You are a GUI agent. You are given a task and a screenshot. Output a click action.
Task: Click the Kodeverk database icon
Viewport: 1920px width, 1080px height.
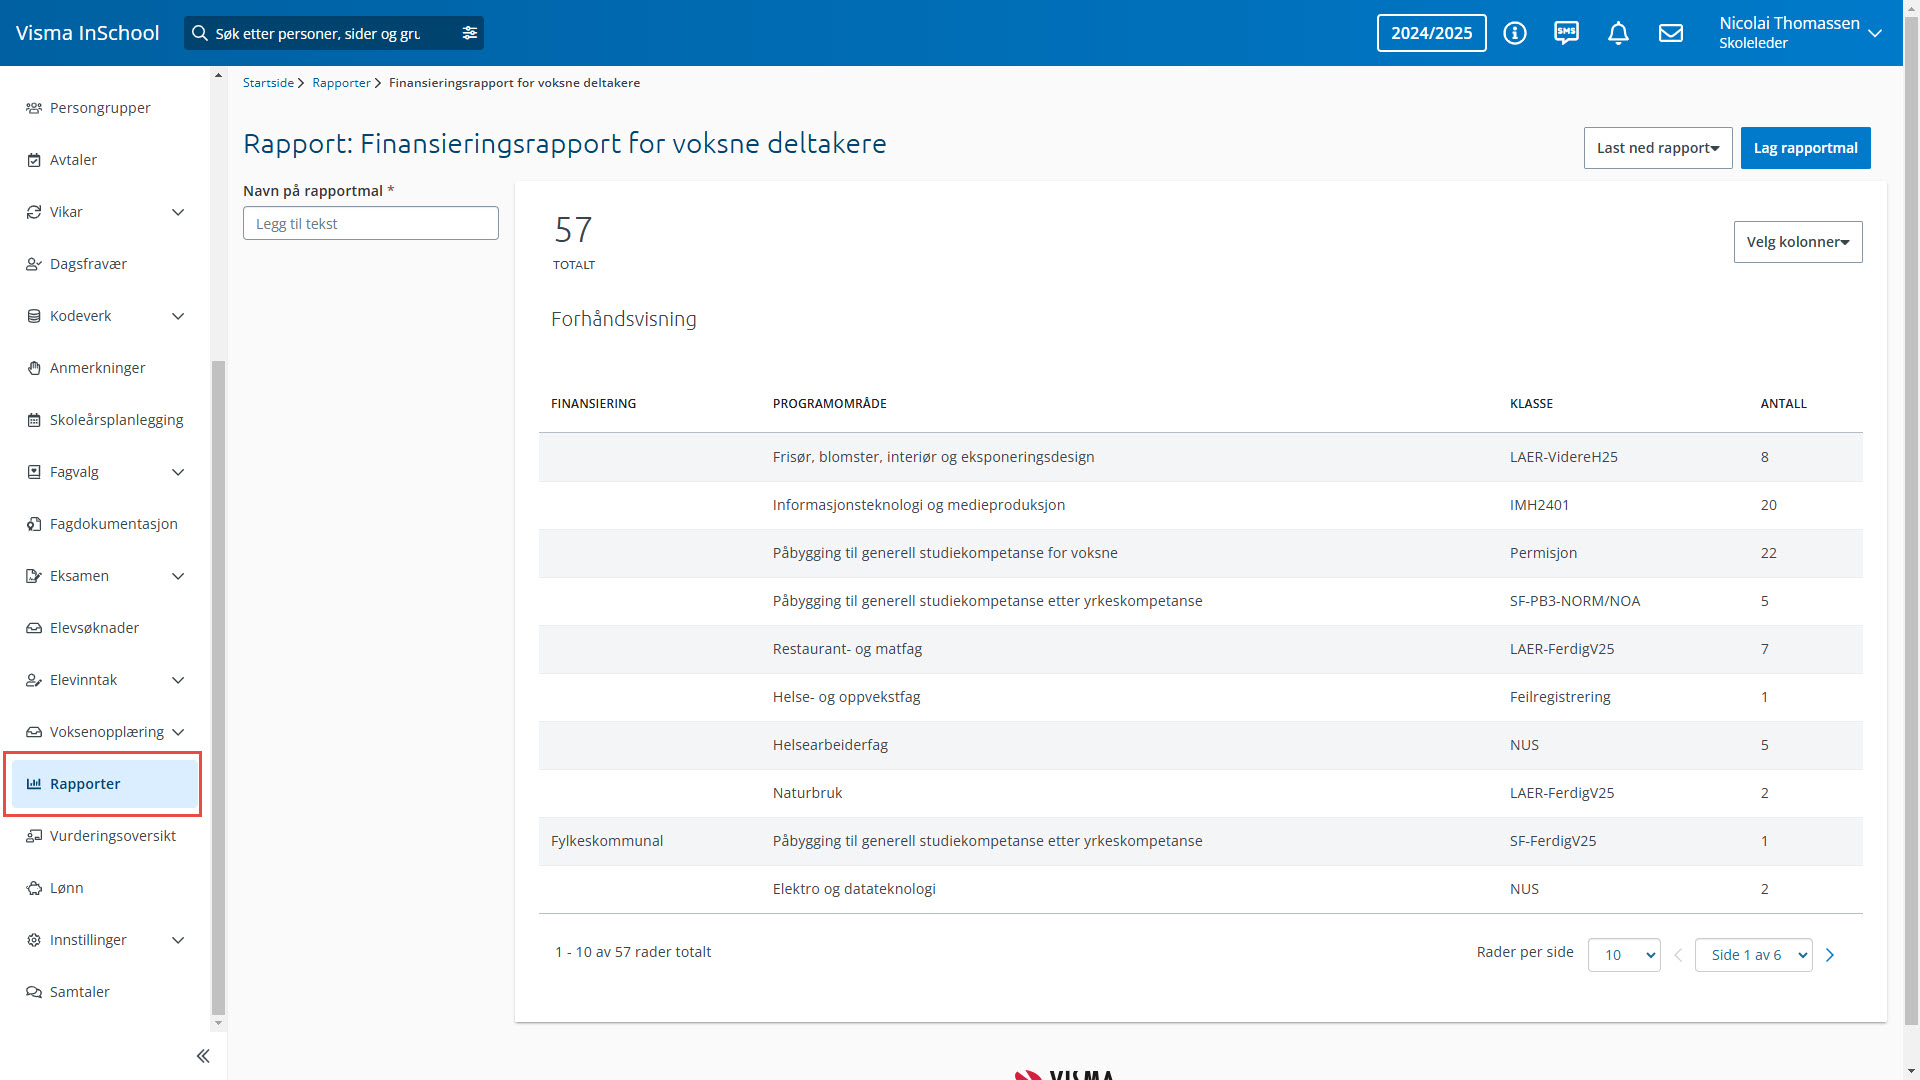(x=34, y=316)
